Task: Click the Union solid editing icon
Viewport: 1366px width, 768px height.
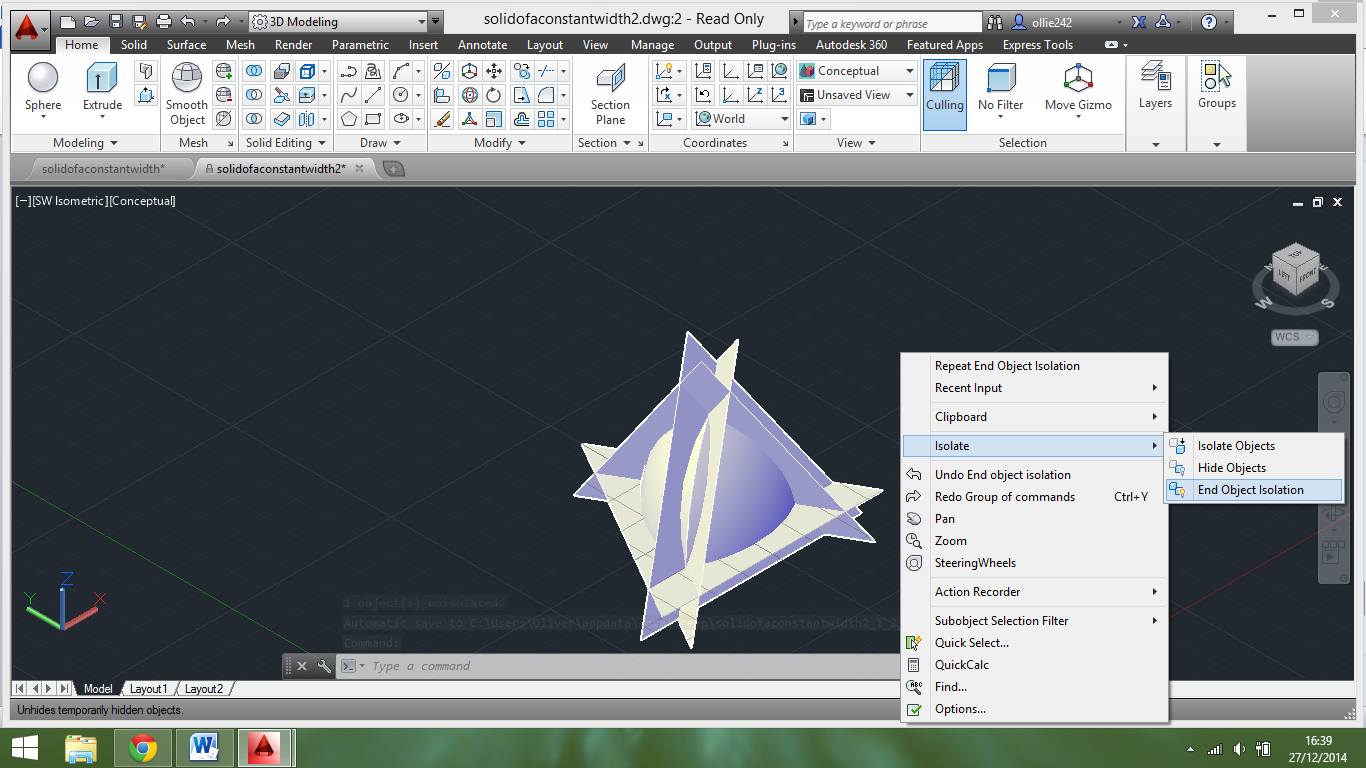Action: [x=255, y=71]
